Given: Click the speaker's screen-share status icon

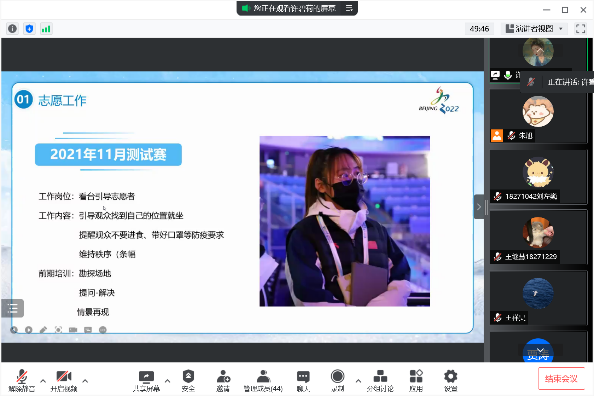Looking at the screenshot, I should [x=495, y=75].
